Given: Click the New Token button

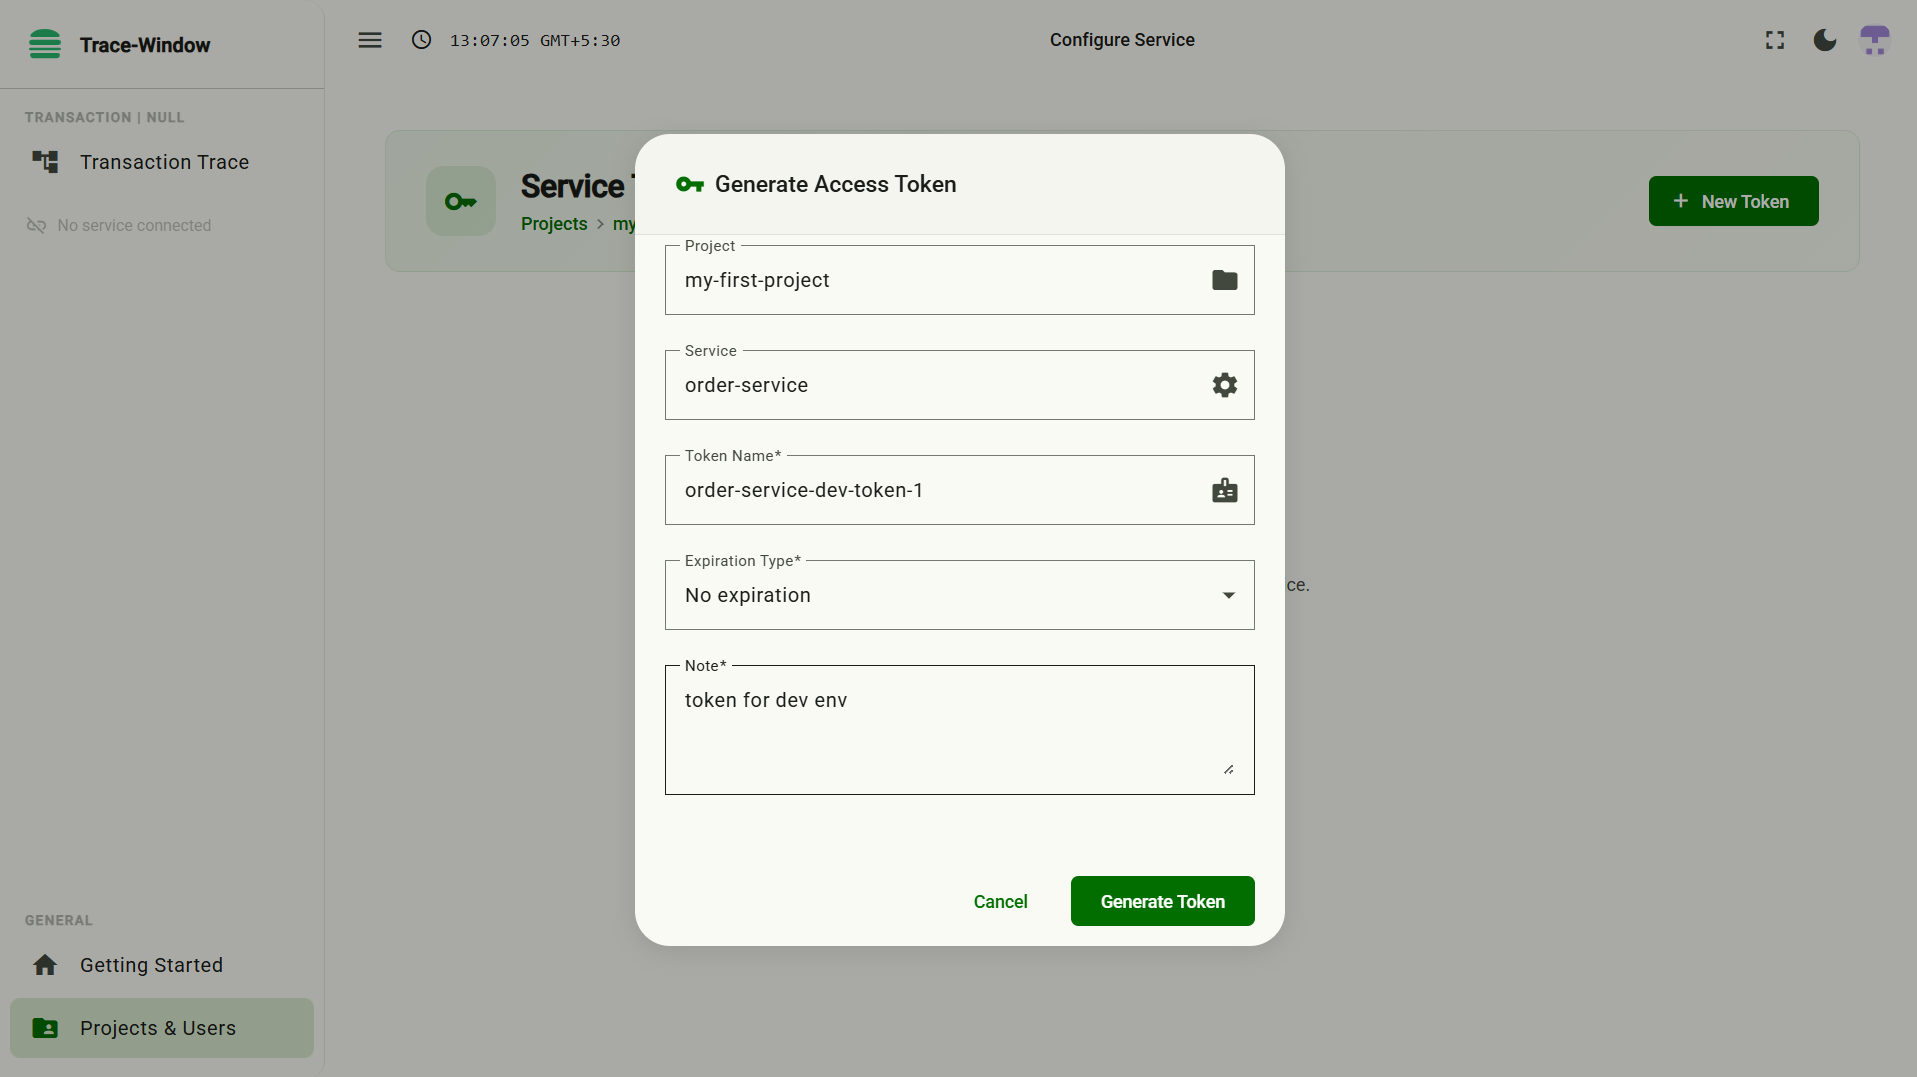Looking at the screenshot, I should click(1734, 201).
